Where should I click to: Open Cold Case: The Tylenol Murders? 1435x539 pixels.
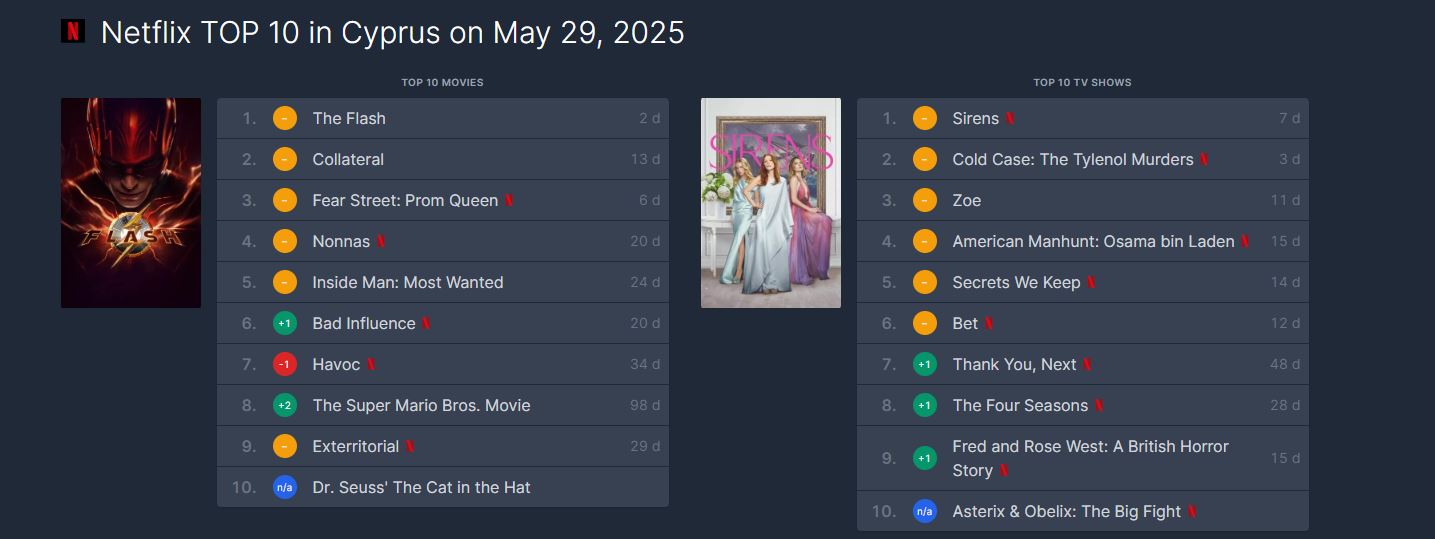pos(1073,159)
